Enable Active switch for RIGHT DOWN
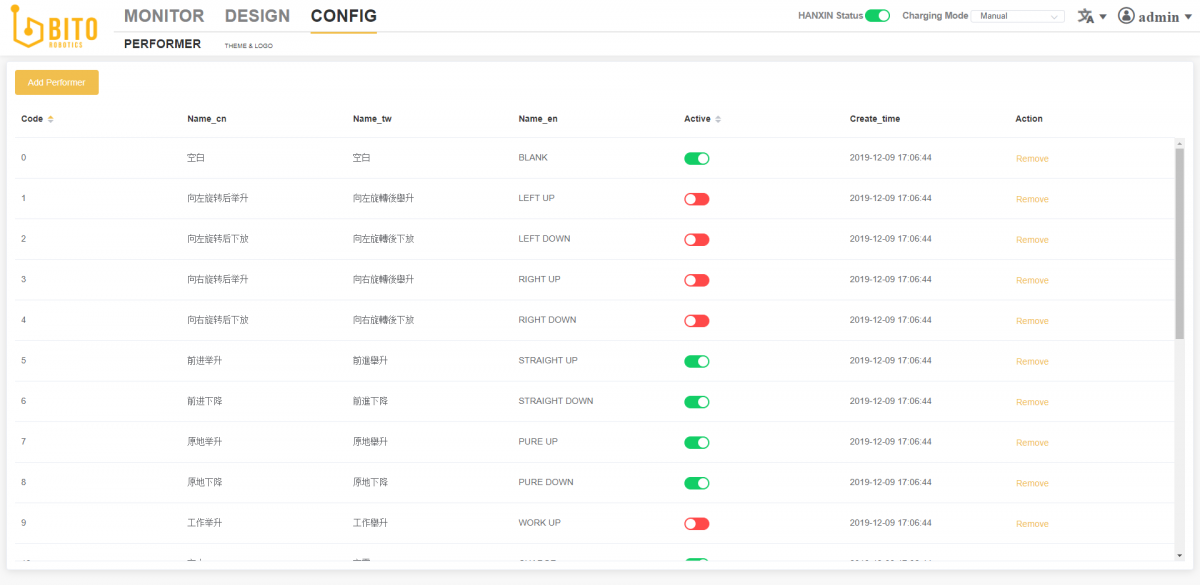The image size is (1200, 585). click(x=697, y=320)
